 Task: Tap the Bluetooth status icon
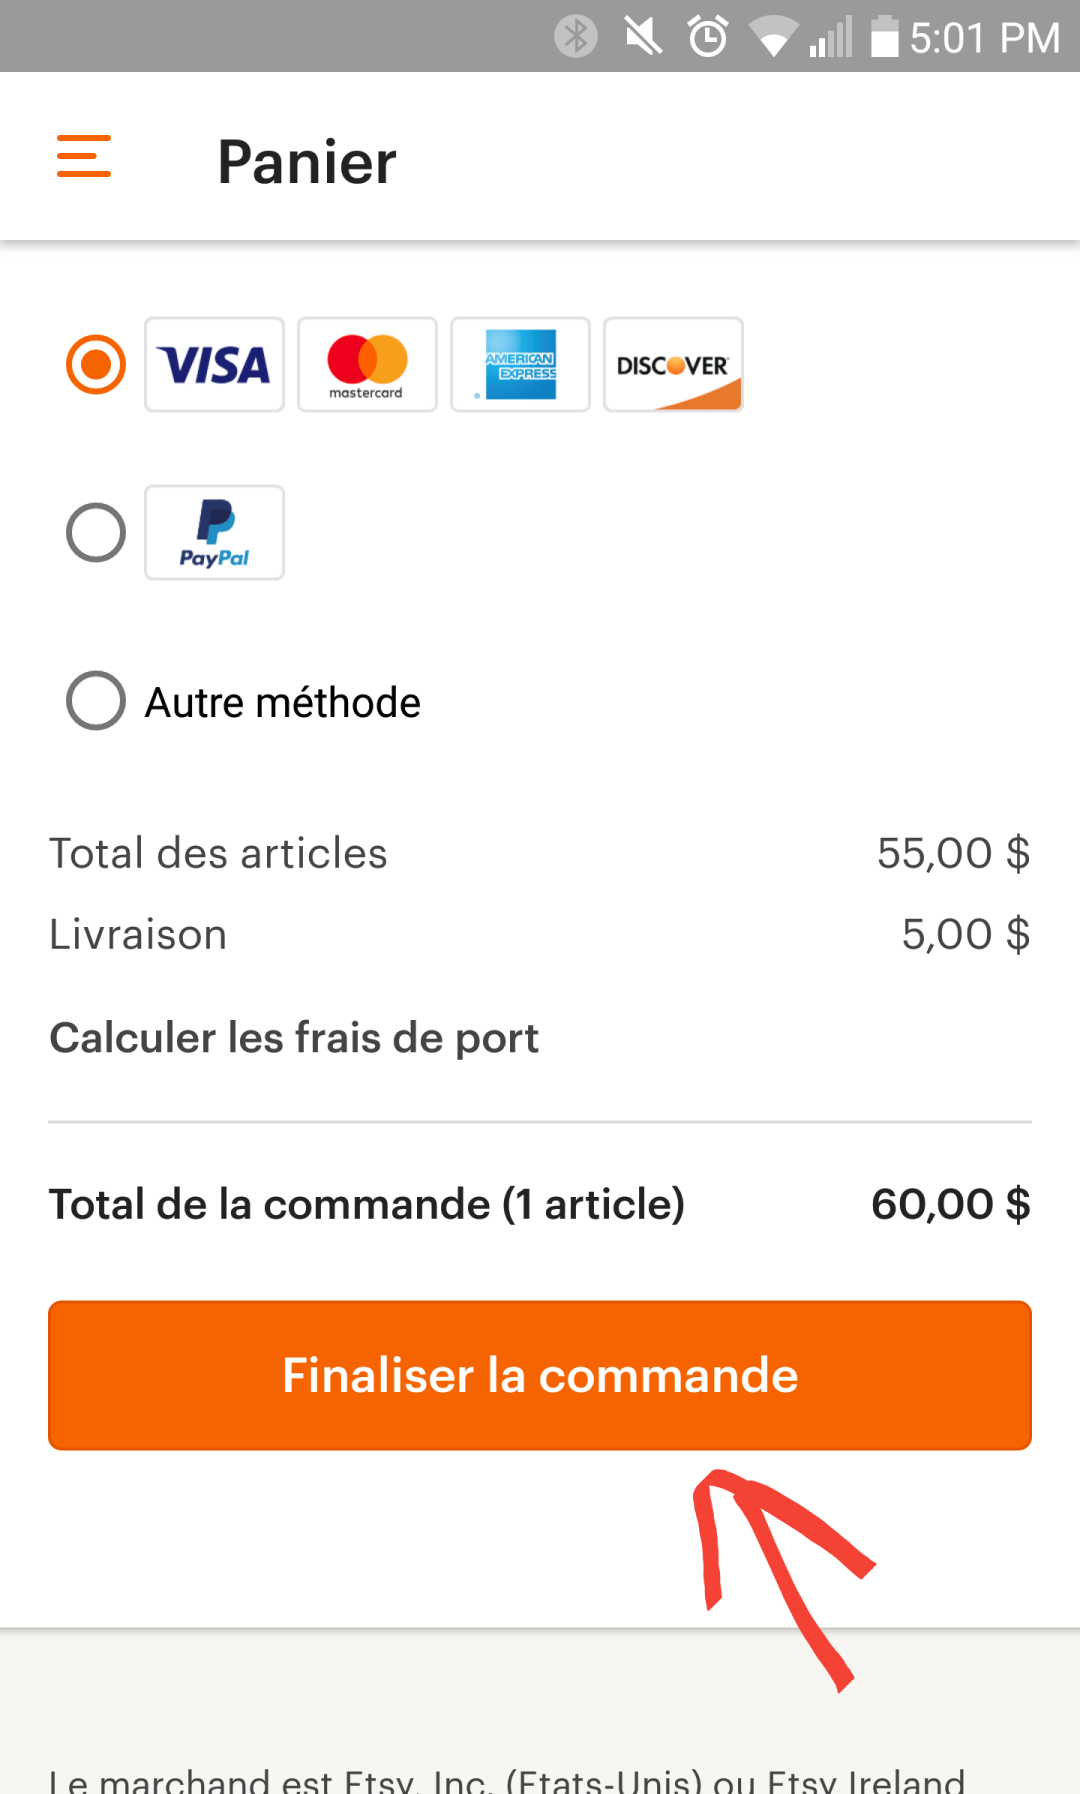576,37
